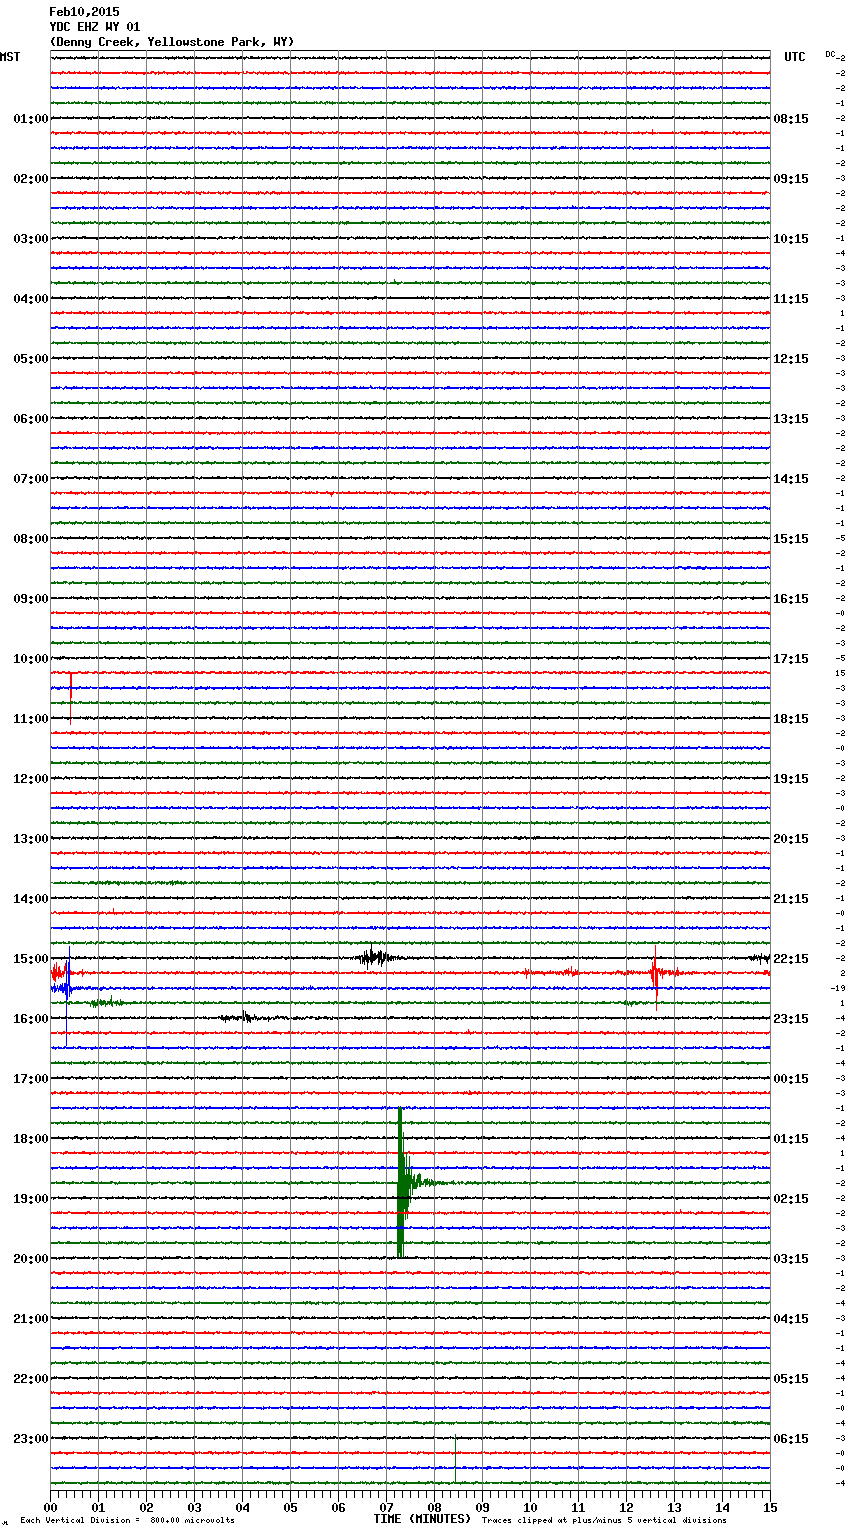This screenshot has width=850, height=1534.
Task: Click the 15:00 MST time label
Action: [x=30, y=959]
